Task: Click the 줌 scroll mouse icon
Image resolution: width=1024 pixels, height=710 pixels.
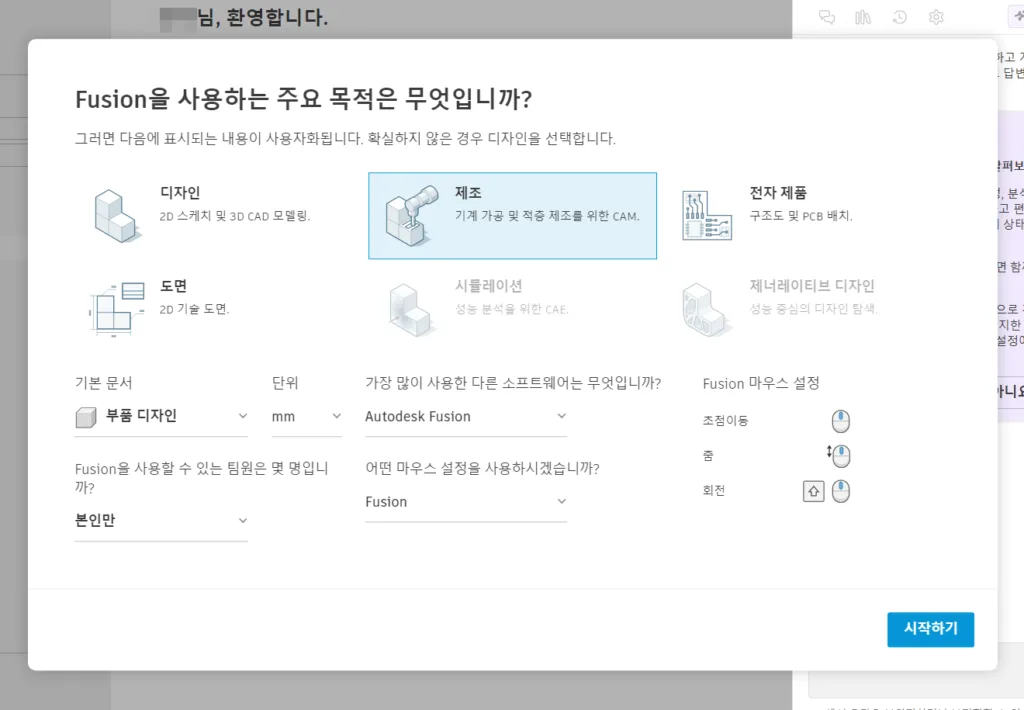Action: (x=839, y=456)
